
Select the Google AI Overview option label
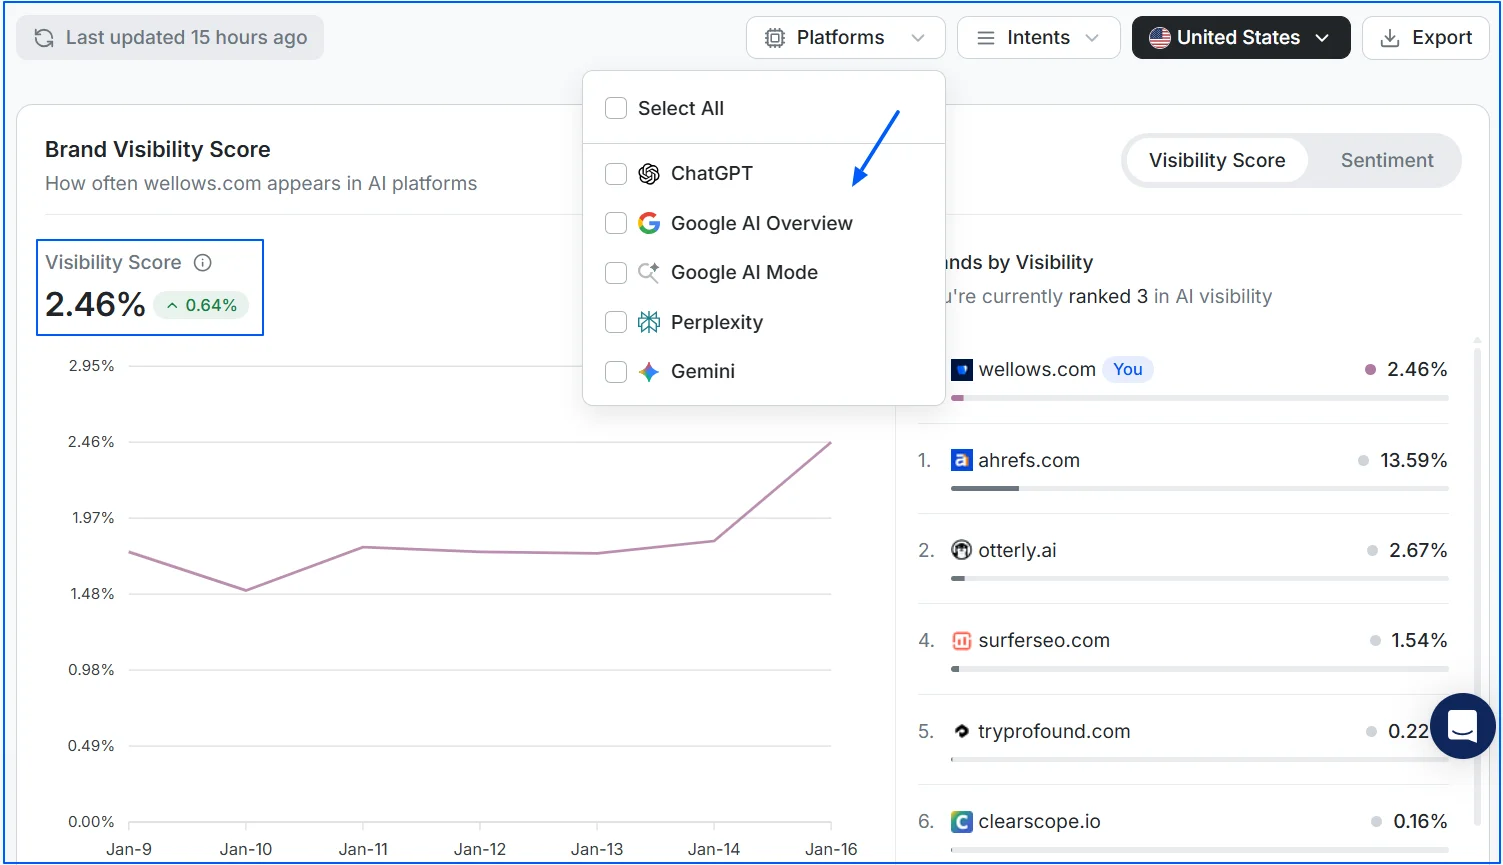(x=762, y=223)
